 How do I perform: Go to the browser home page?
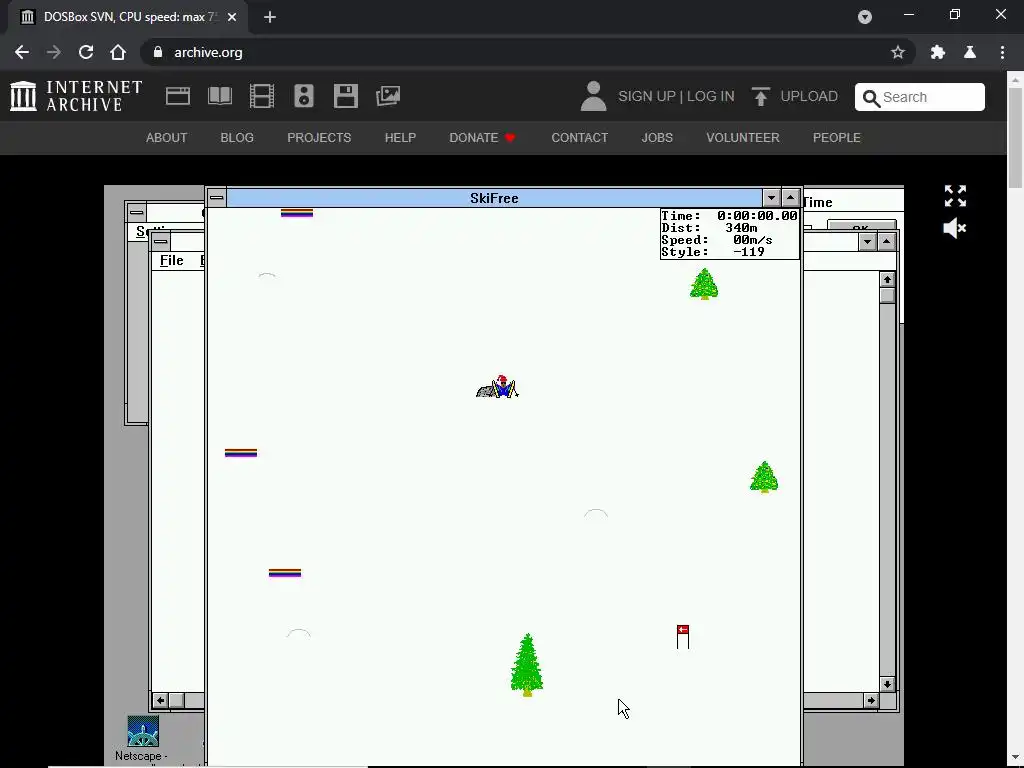(118, 52)
